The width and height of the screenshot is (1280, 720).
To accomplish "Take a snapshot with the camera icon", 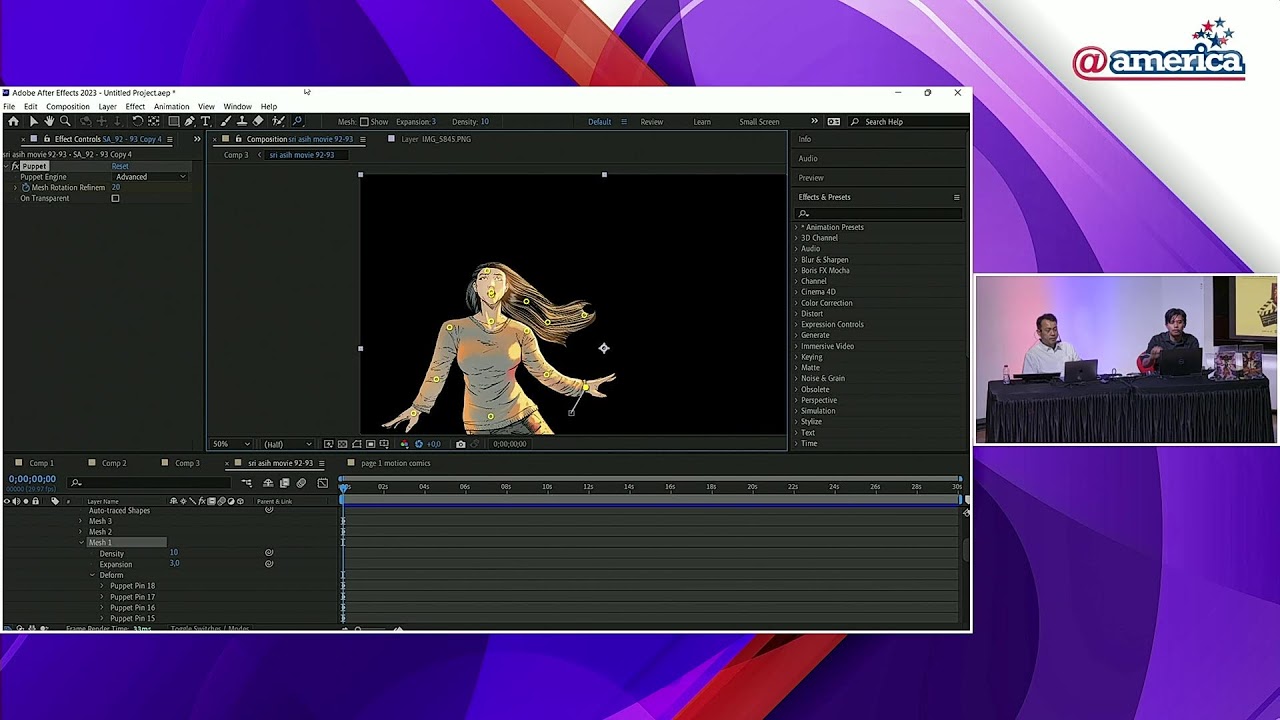I will point(461,444).
